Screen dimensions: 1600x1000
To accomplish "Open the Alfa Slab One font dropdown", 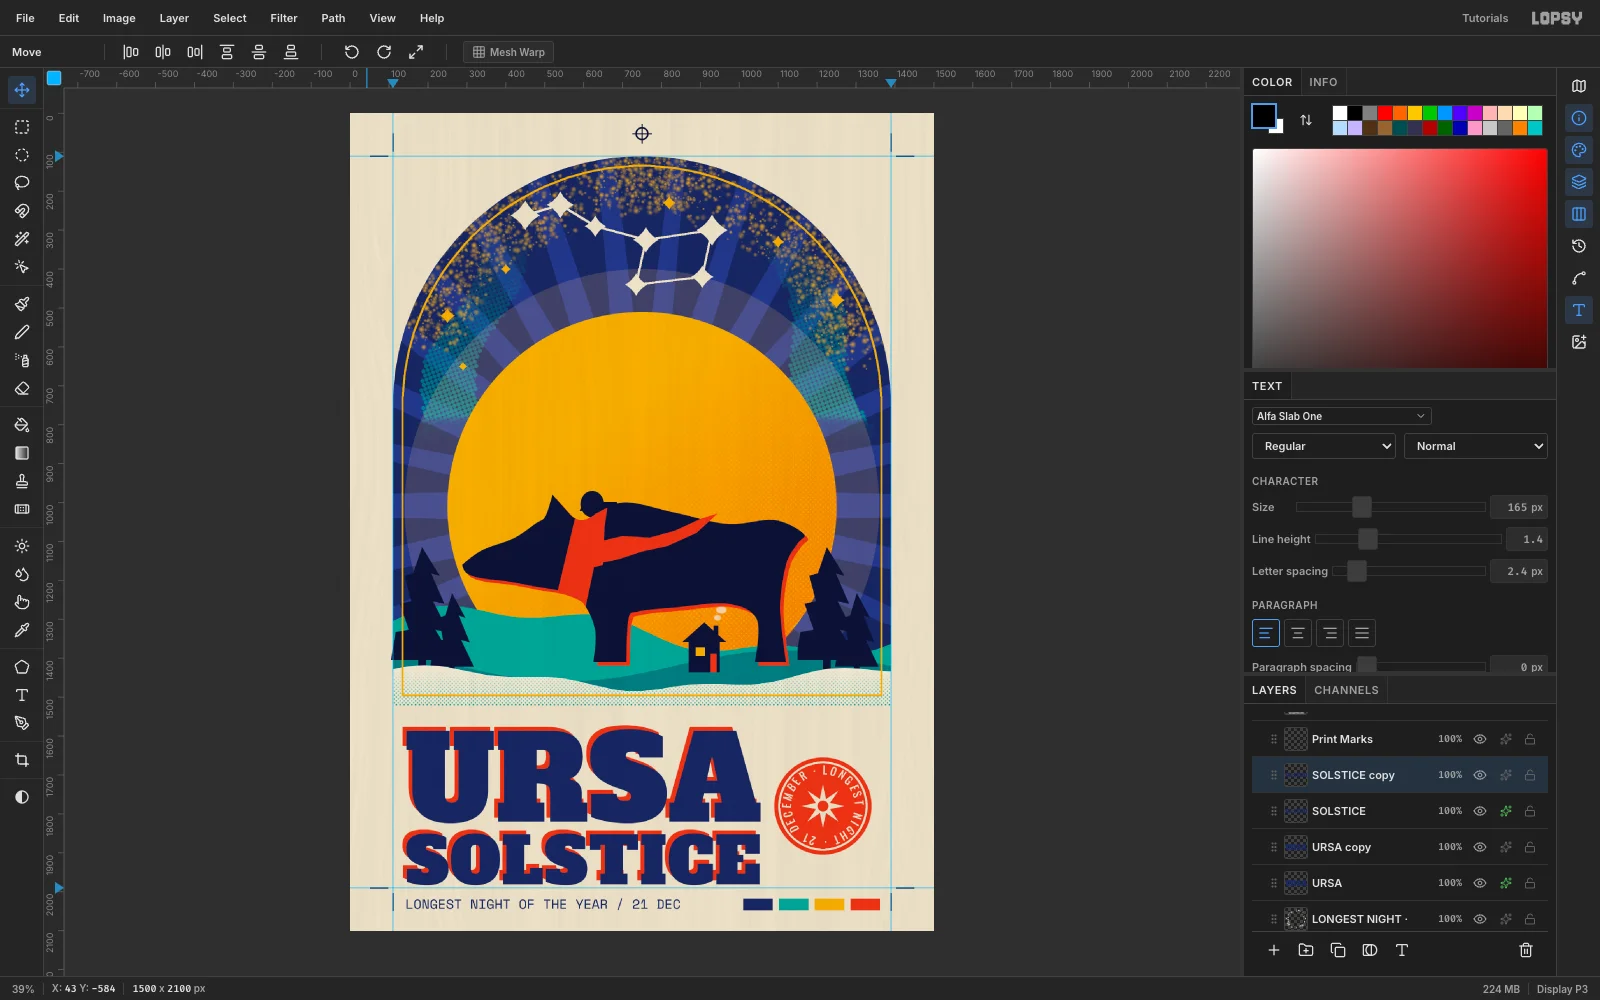I will 1342,416.
